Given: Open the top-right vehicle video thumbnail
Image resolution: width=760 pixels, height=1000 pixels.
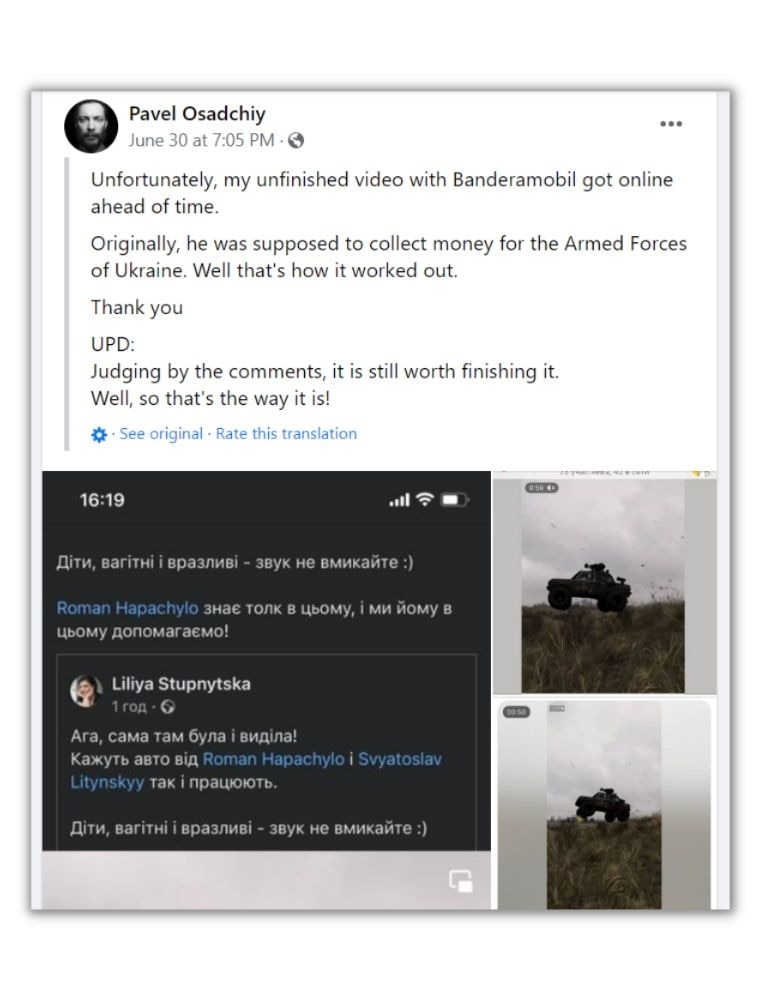Looking at the screenshot, I should click(x=603, y=585).
